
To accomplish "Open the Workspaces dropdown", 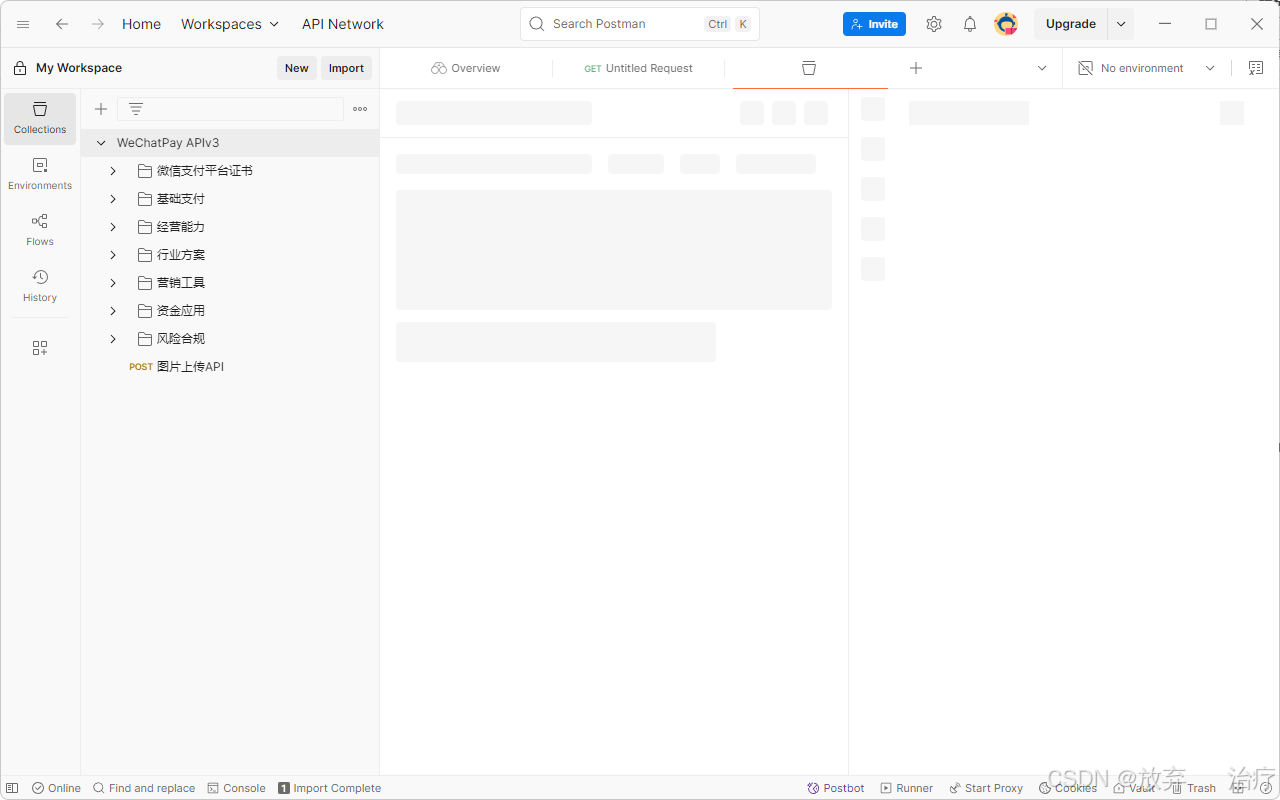I will coord(230,24).
